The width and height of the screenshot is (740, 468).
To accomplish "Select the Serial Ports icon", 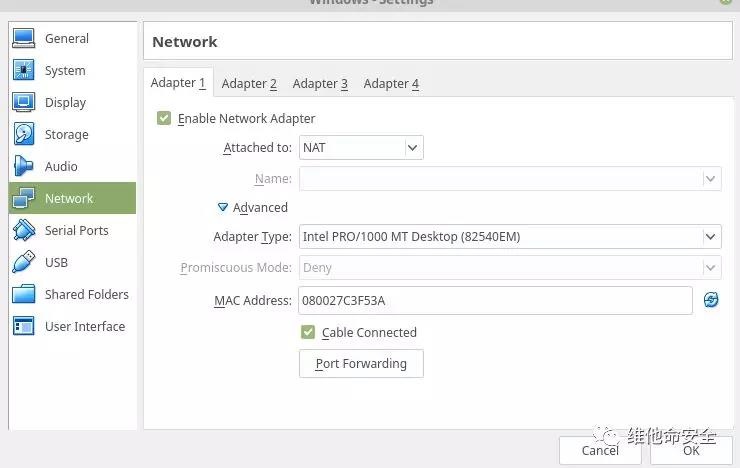I will pos(24,231).
